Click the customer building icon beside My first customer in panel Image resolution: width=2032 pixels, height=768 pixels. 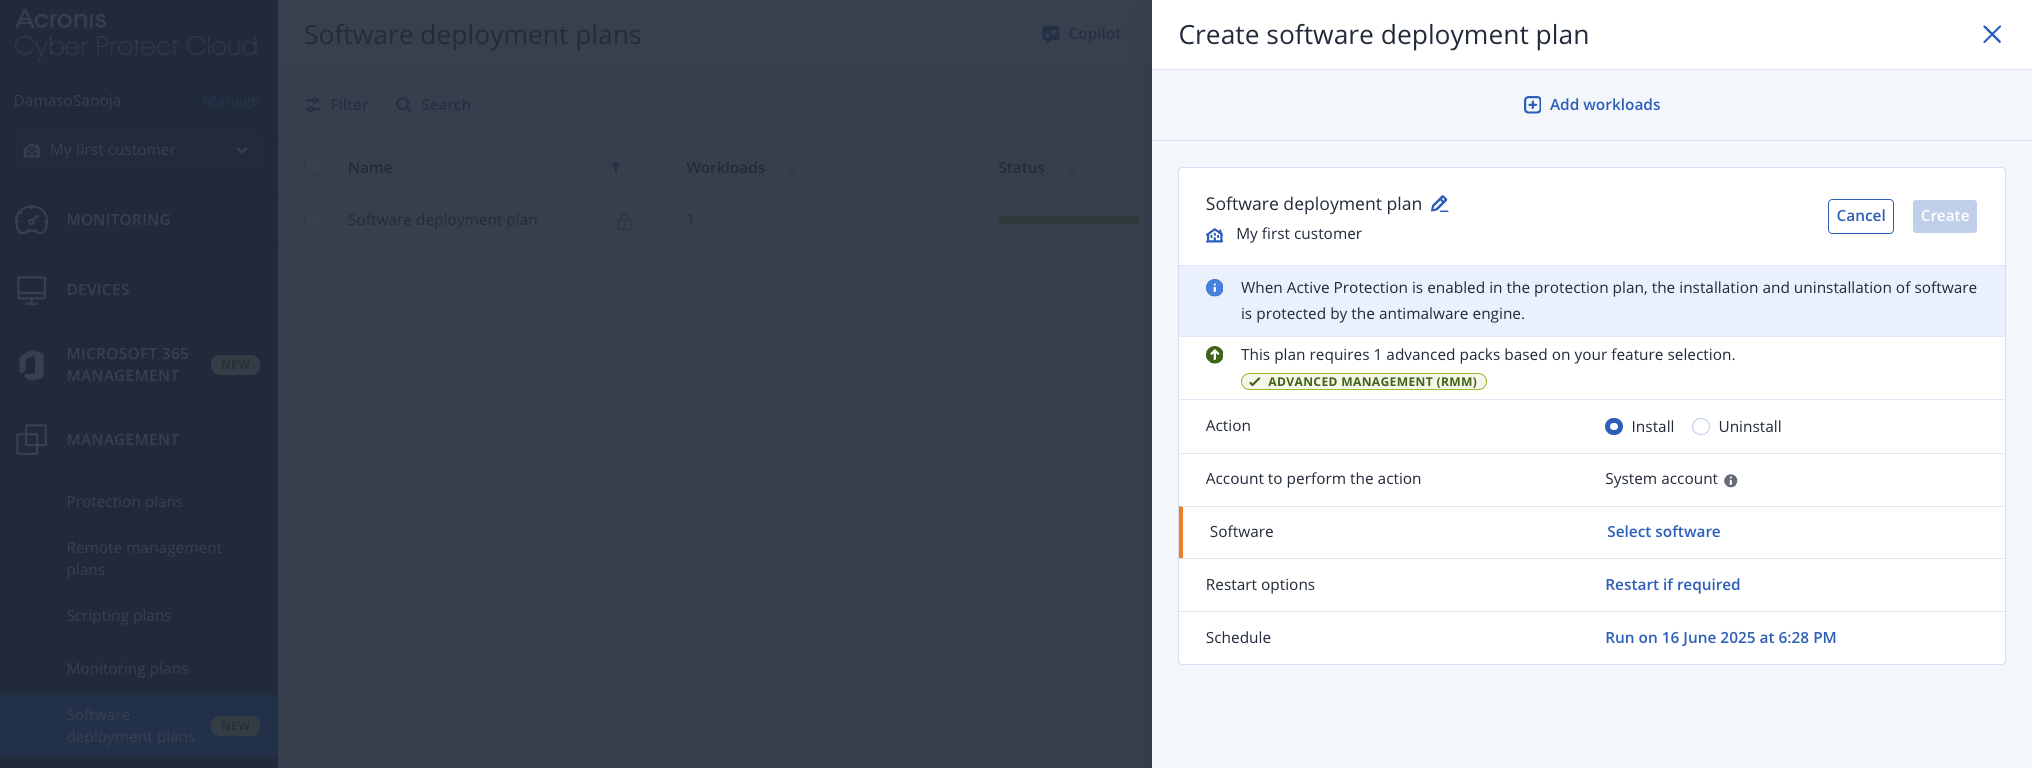(x=1214, y=235)
